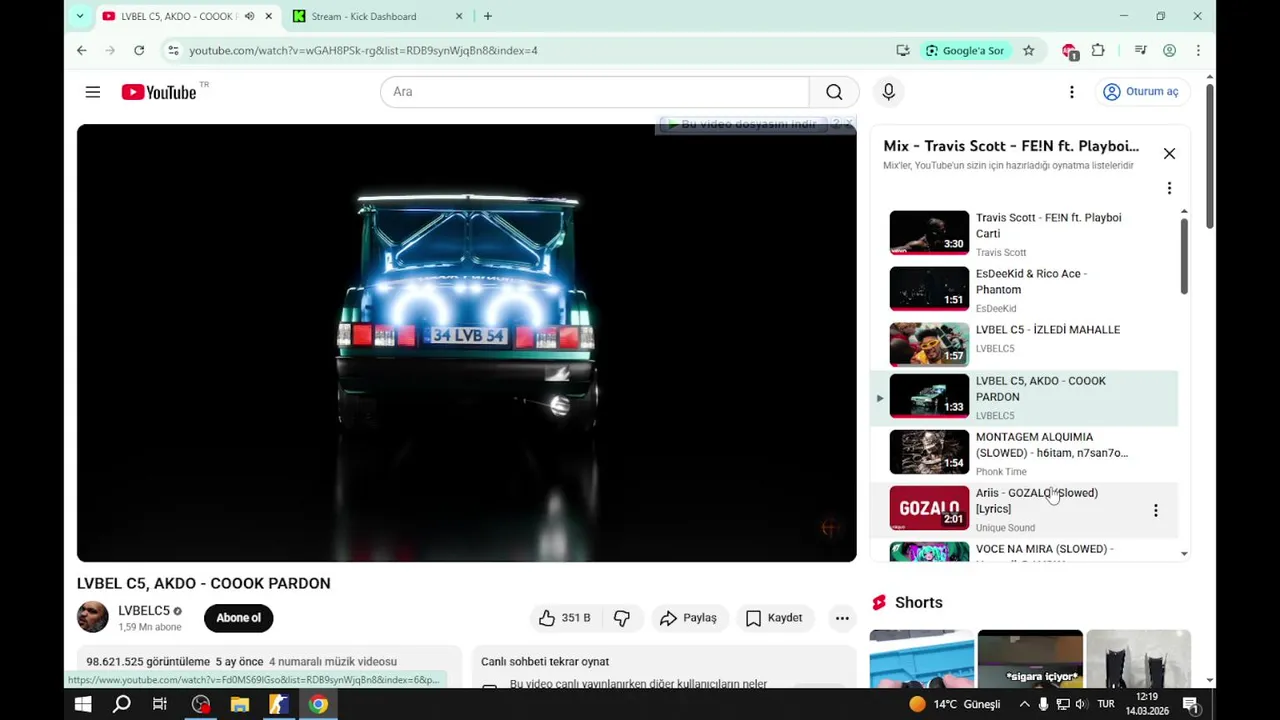
Task: Open options for the GOZALO playlist item
Action: (x=1155, y=510)
